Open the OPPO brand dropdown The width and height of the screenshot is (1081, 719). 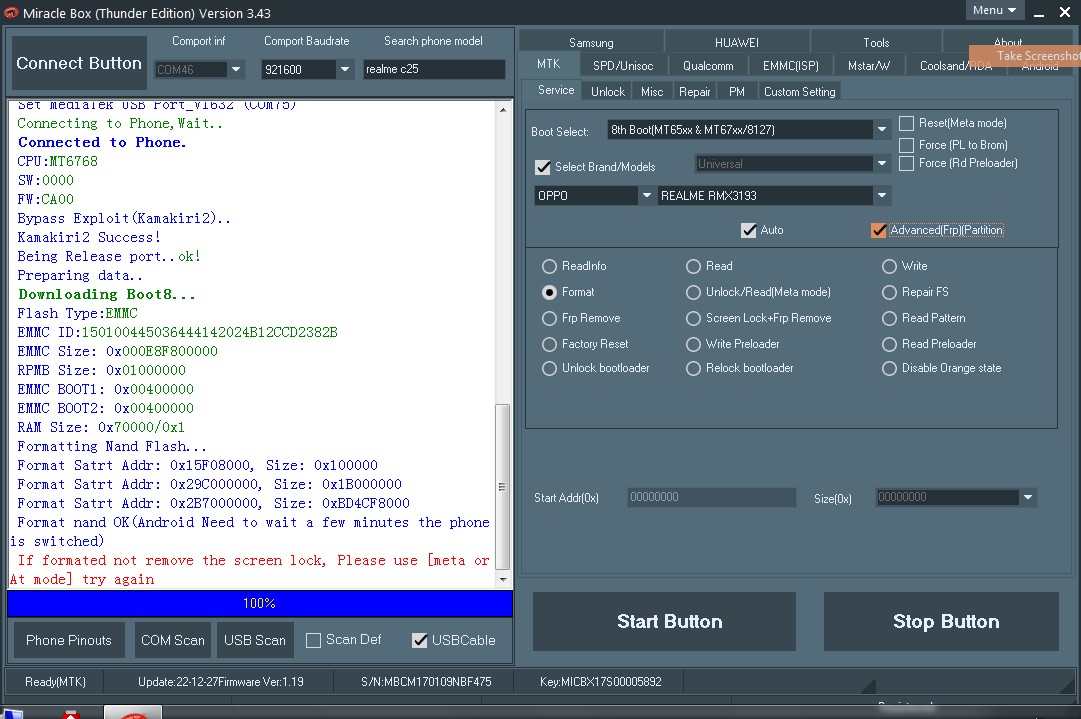pos(647,196)
